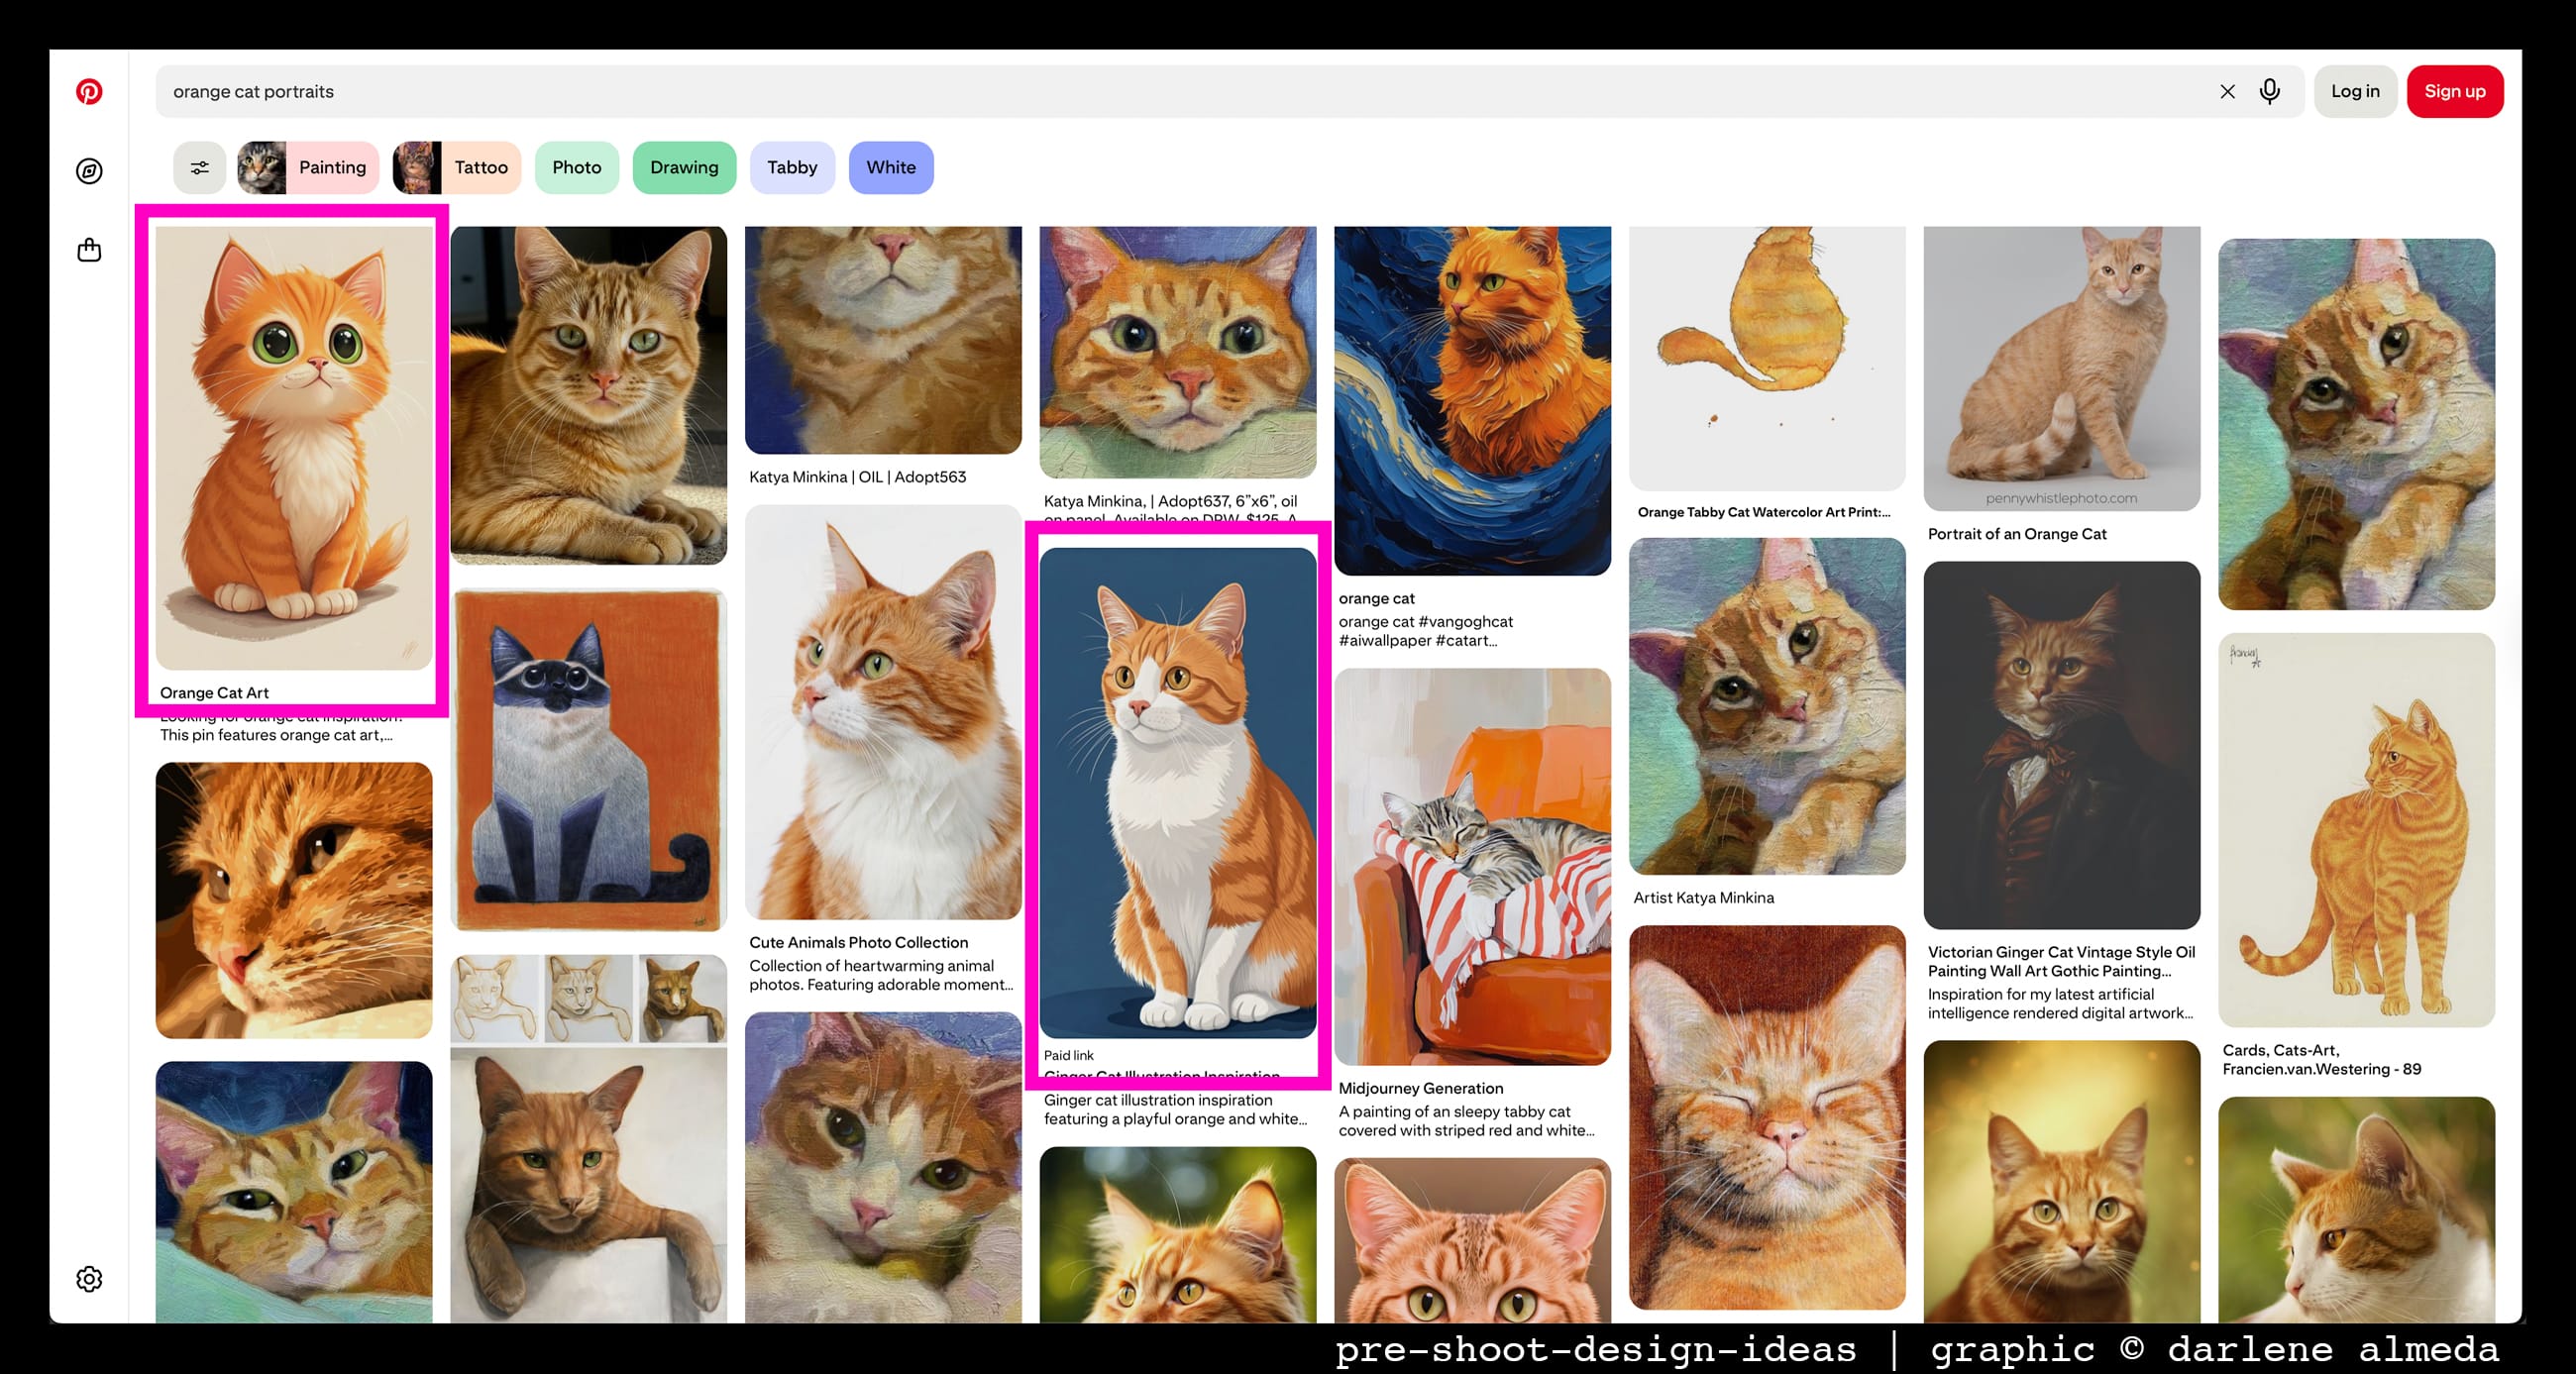Image resolution: width=2576 pixels, height=1374 pixels.
Task: Open the Francien van Westering cat card image
Action: 2356,829
